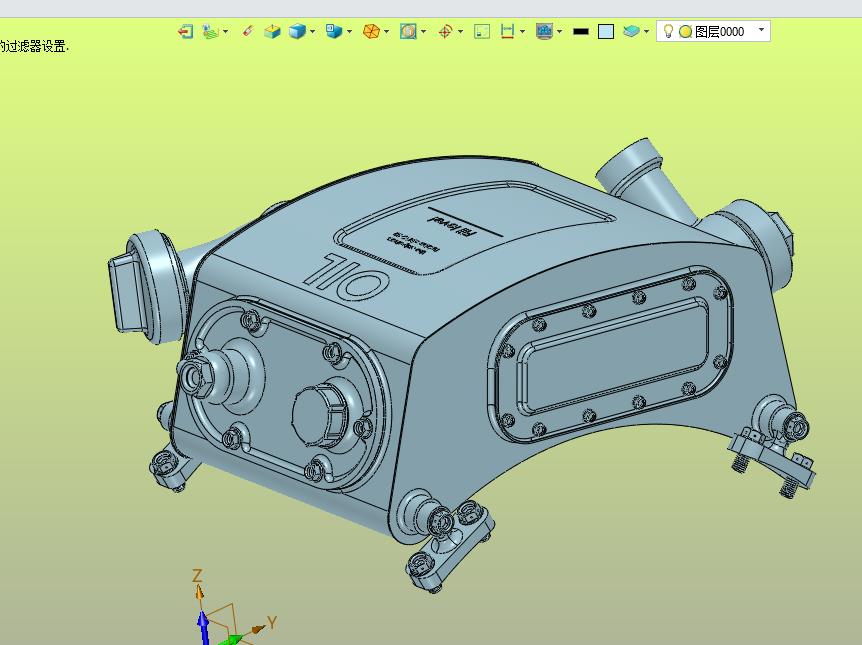Viewport: 862px width, 645px height.
Task: Expand the orange faceted polygon dropdown
Action: pyautogui.click(x=386, y=31)
